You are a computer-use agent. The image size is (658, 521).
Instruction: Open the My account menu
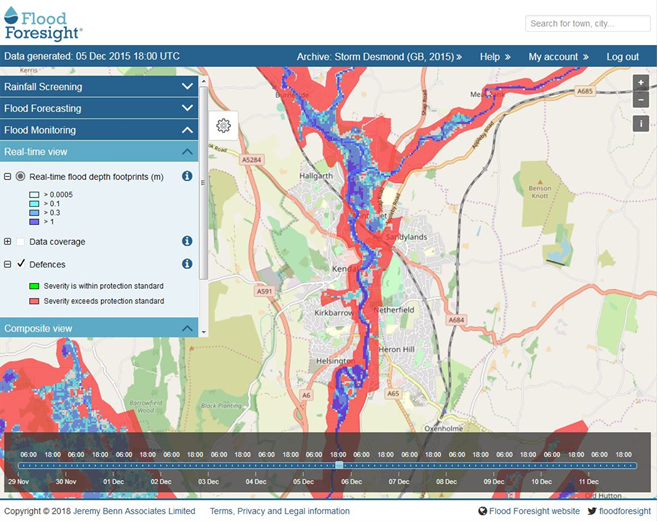tap(558, 57)
